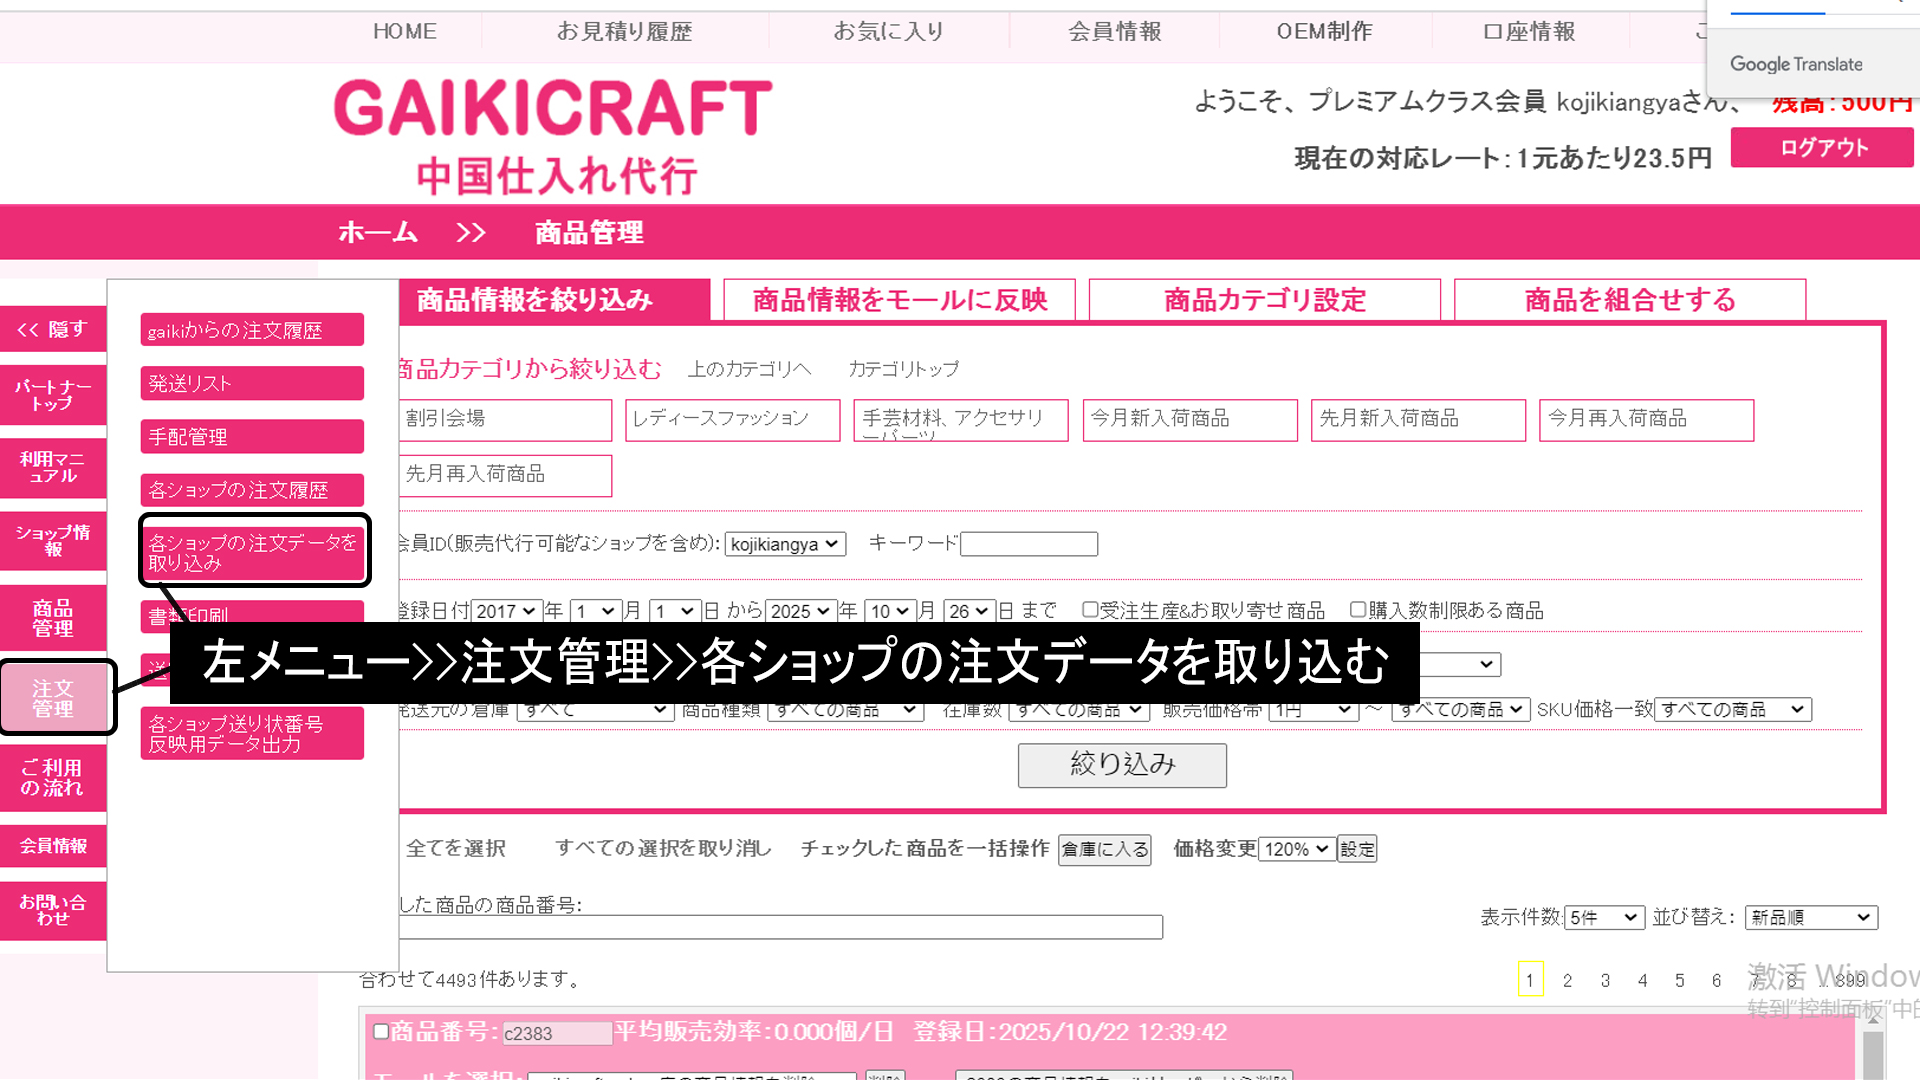1920x1080 pixels.
Task: Open お問い合わせ sidebar item
Action: (x=53, y=909)
